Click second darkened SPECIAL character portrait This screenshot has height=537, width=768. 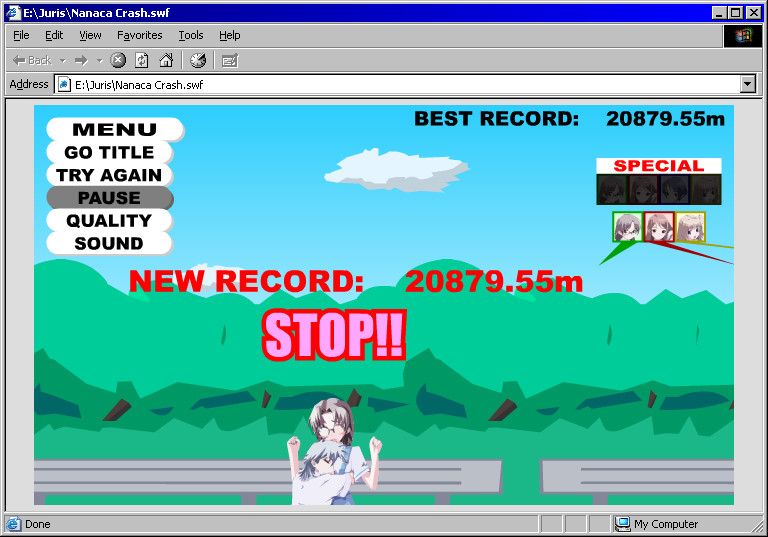[x=643, y=190]
